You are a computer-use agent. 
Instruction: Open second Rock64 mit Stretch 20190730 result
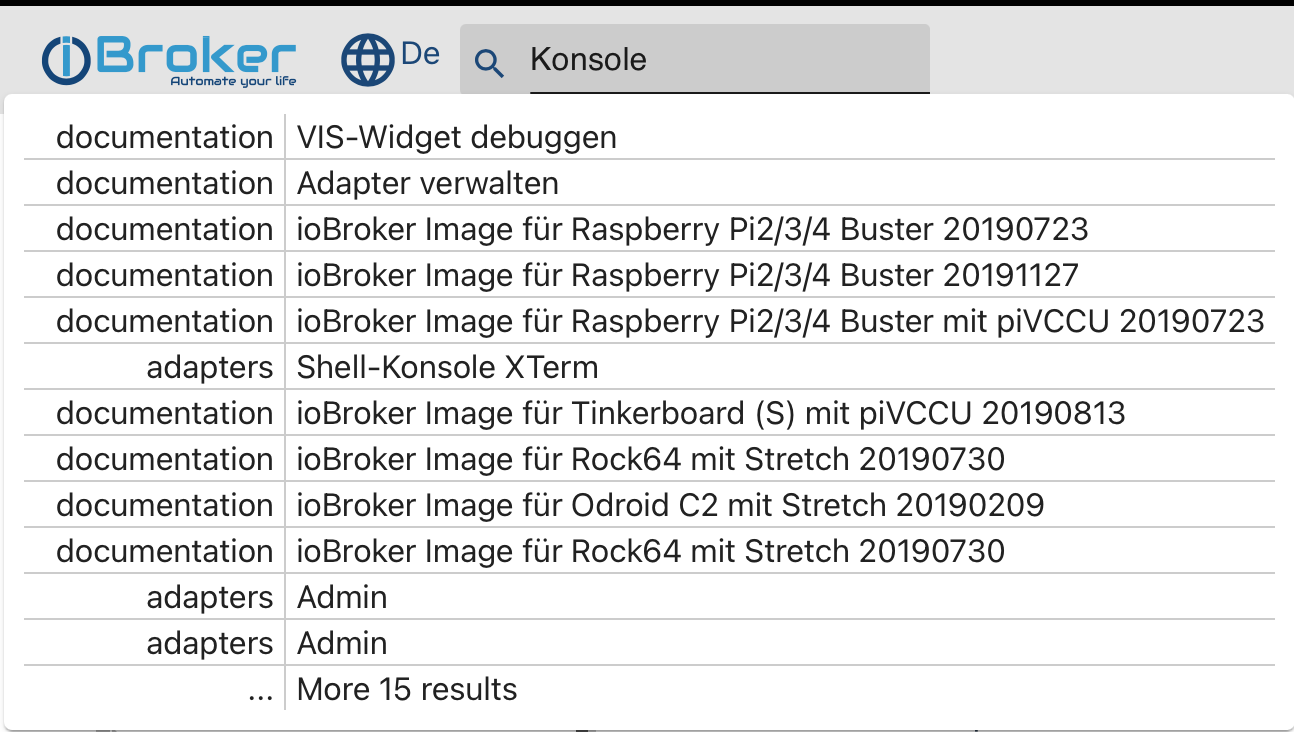point(650,551)
